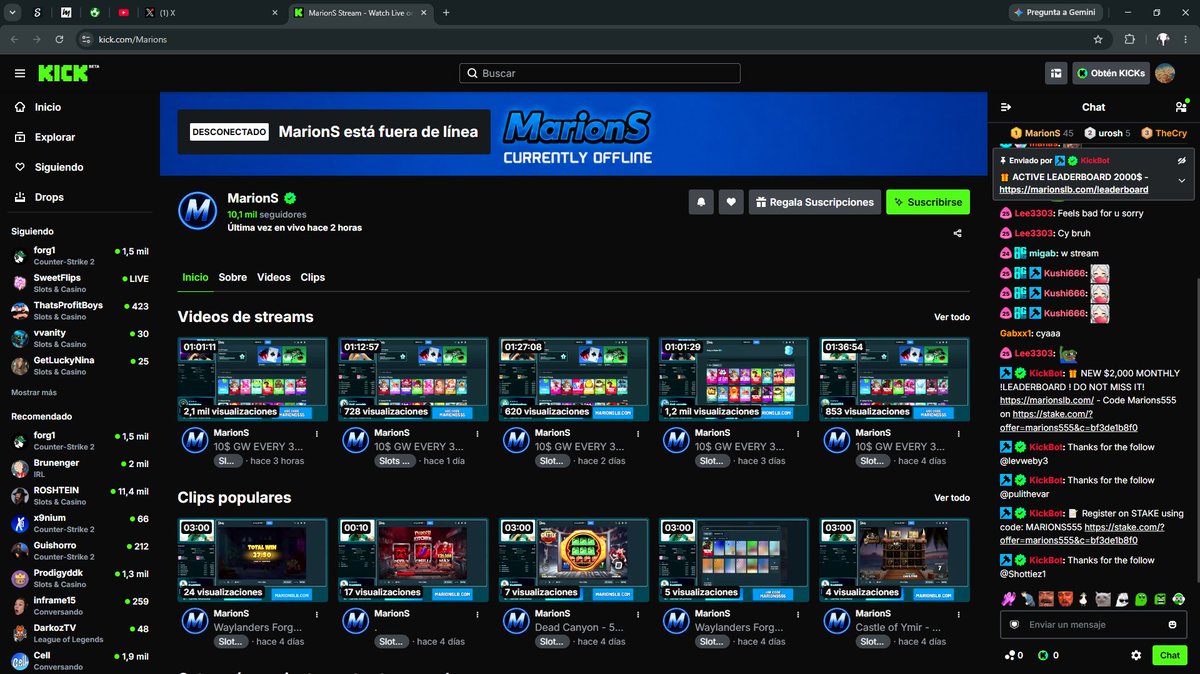Open Siguiendo in the sidebar

click(x=80, y=167)
